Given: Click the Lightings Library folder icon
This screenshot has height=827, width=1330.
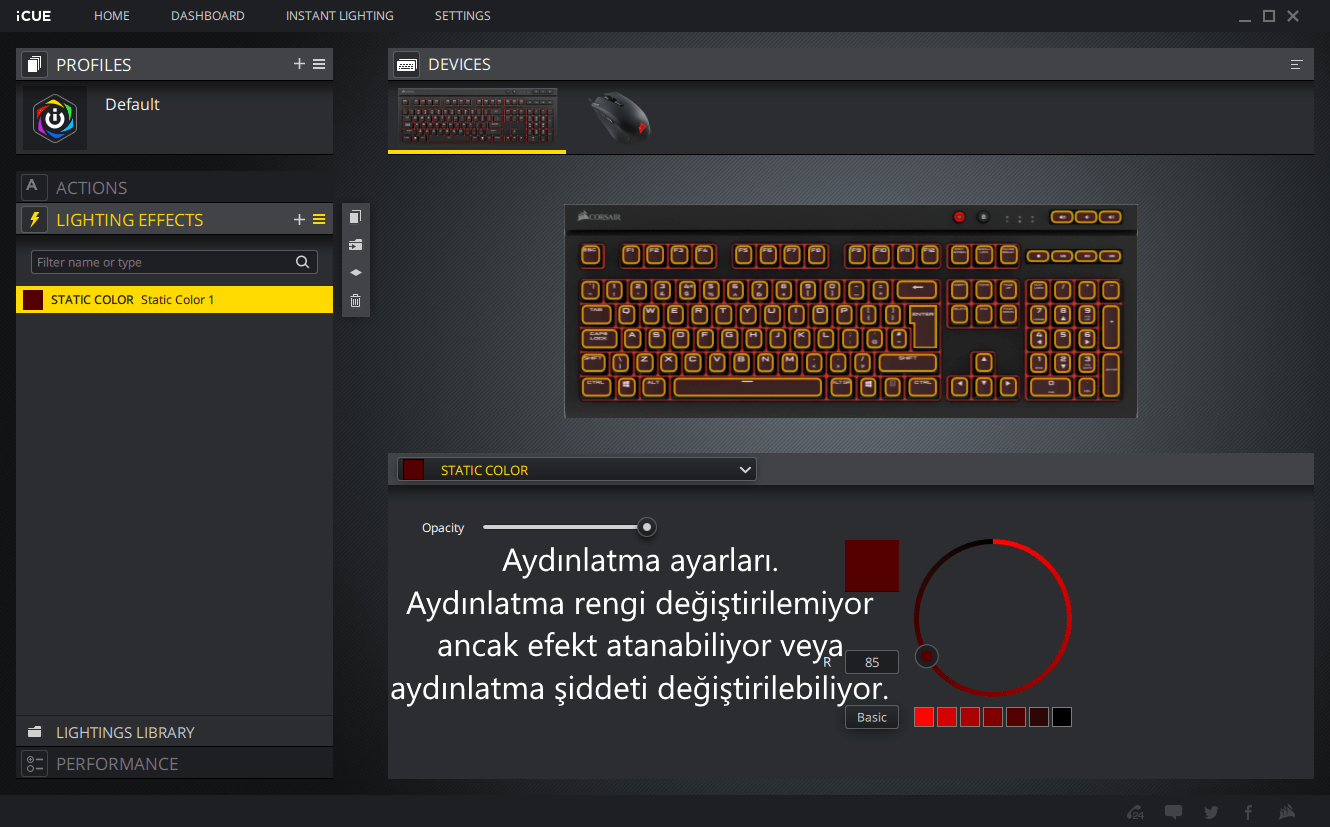Looking at the screenshot, I should click(x=34, y=732).
